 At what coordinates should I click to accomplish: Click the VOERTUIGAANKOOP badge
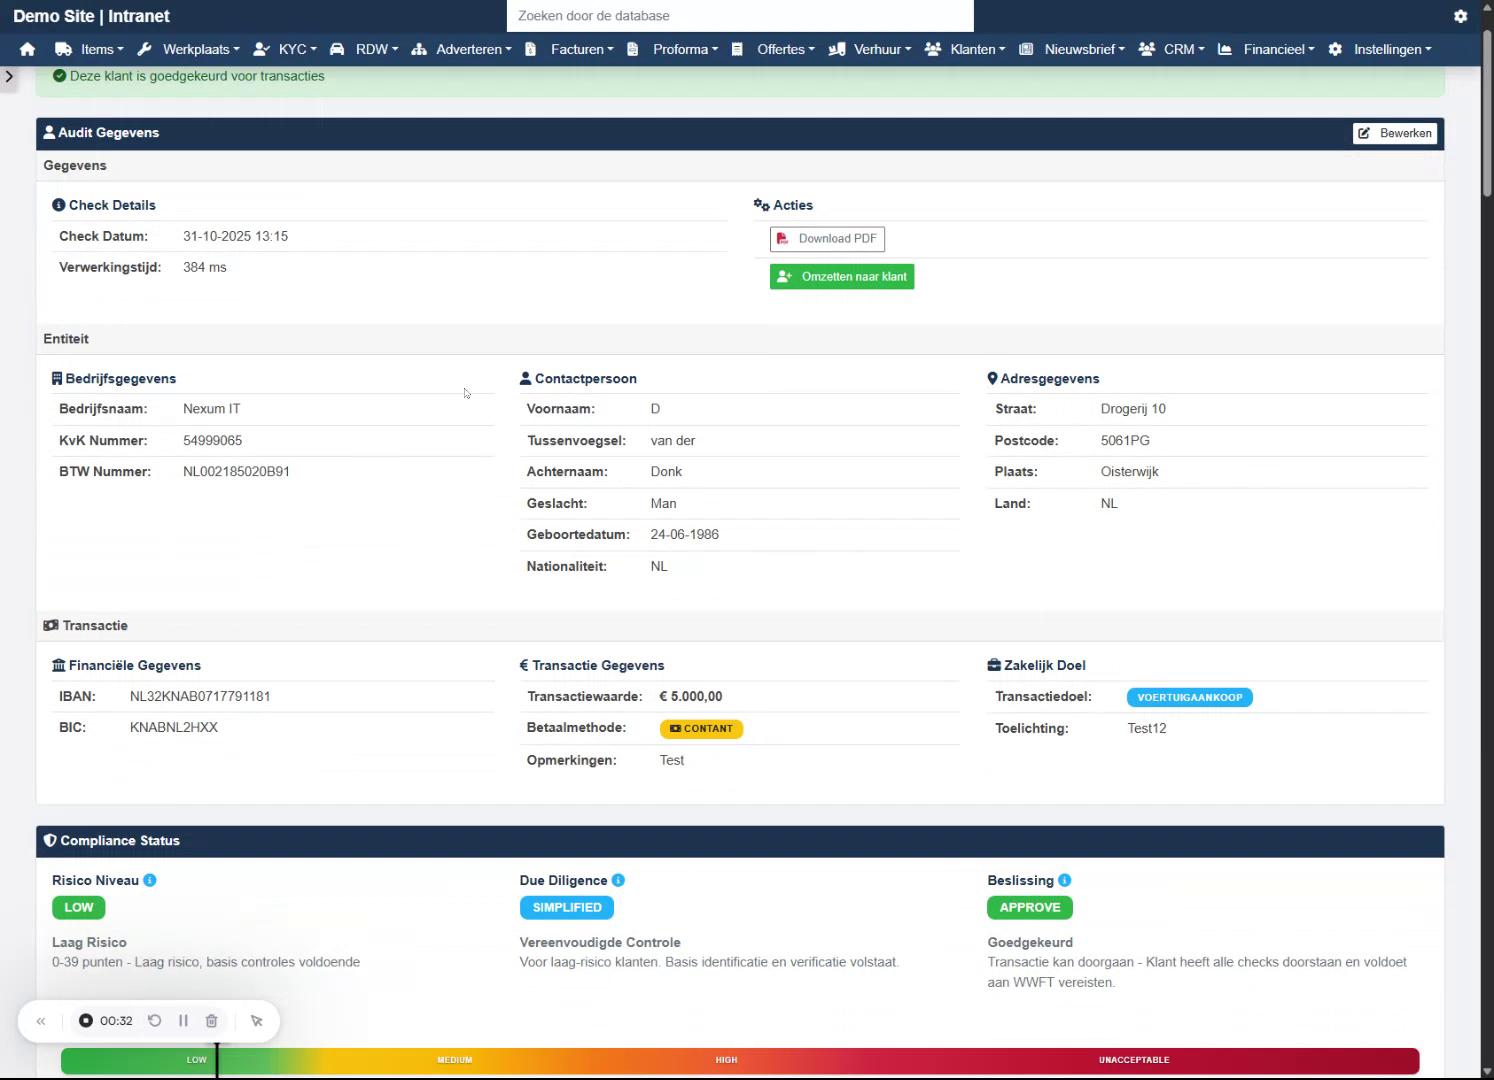pyautogui.click(x=1189, y=697)
